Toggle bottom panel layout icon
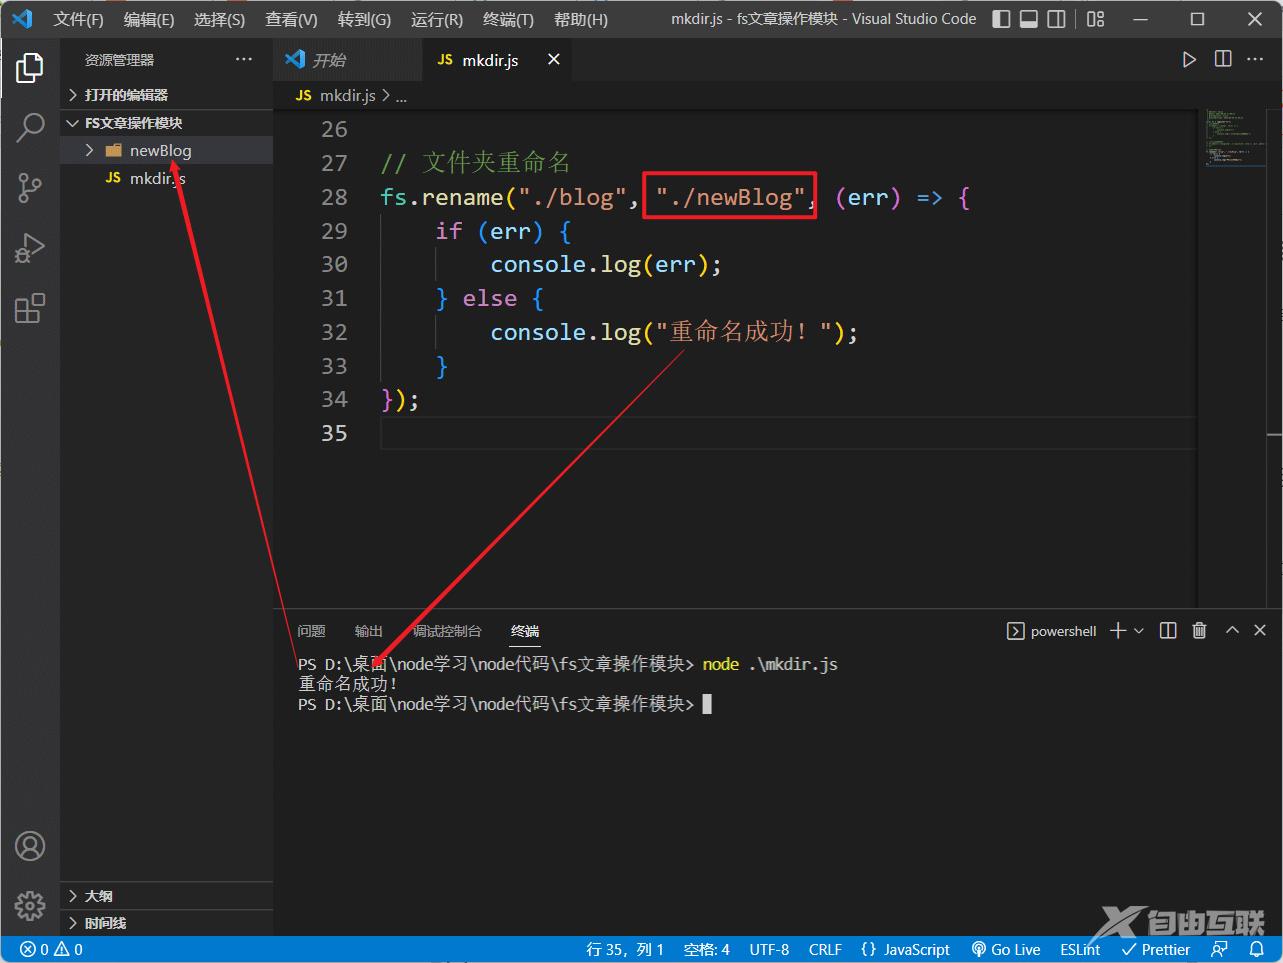 coord(1028,19)
